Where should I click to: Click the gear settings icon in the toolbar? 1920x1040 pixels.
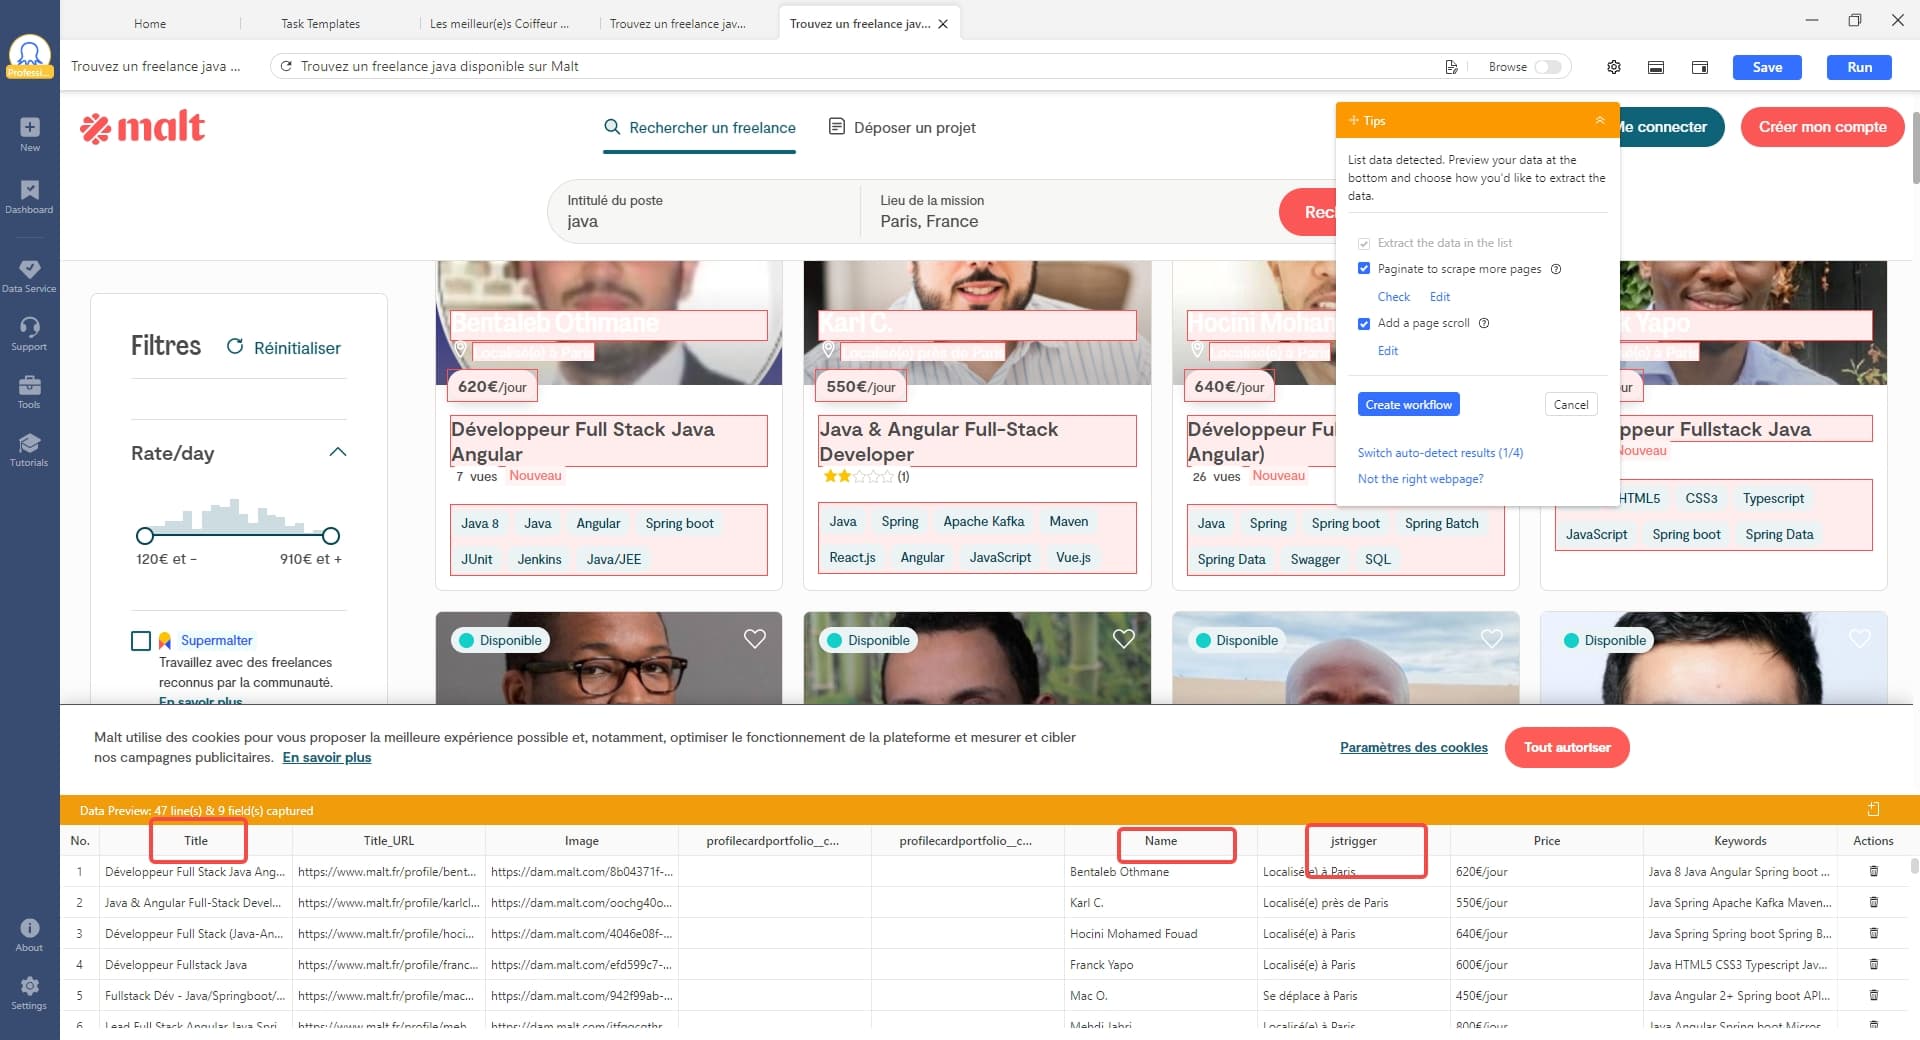click(1614, 67)
